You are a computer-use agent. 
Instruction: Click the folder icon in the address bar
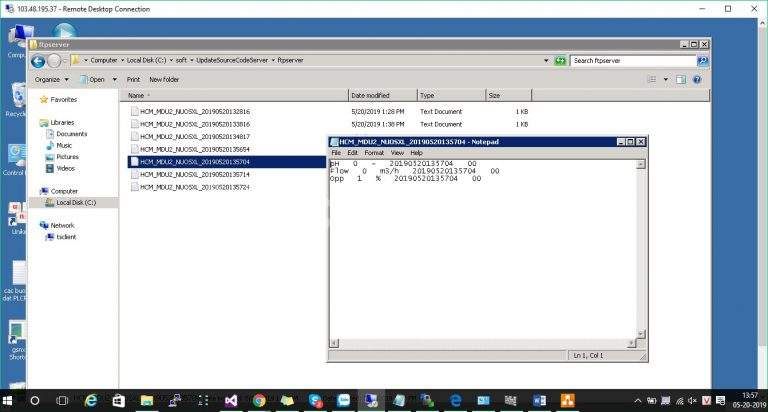click(x=75, y=60)
